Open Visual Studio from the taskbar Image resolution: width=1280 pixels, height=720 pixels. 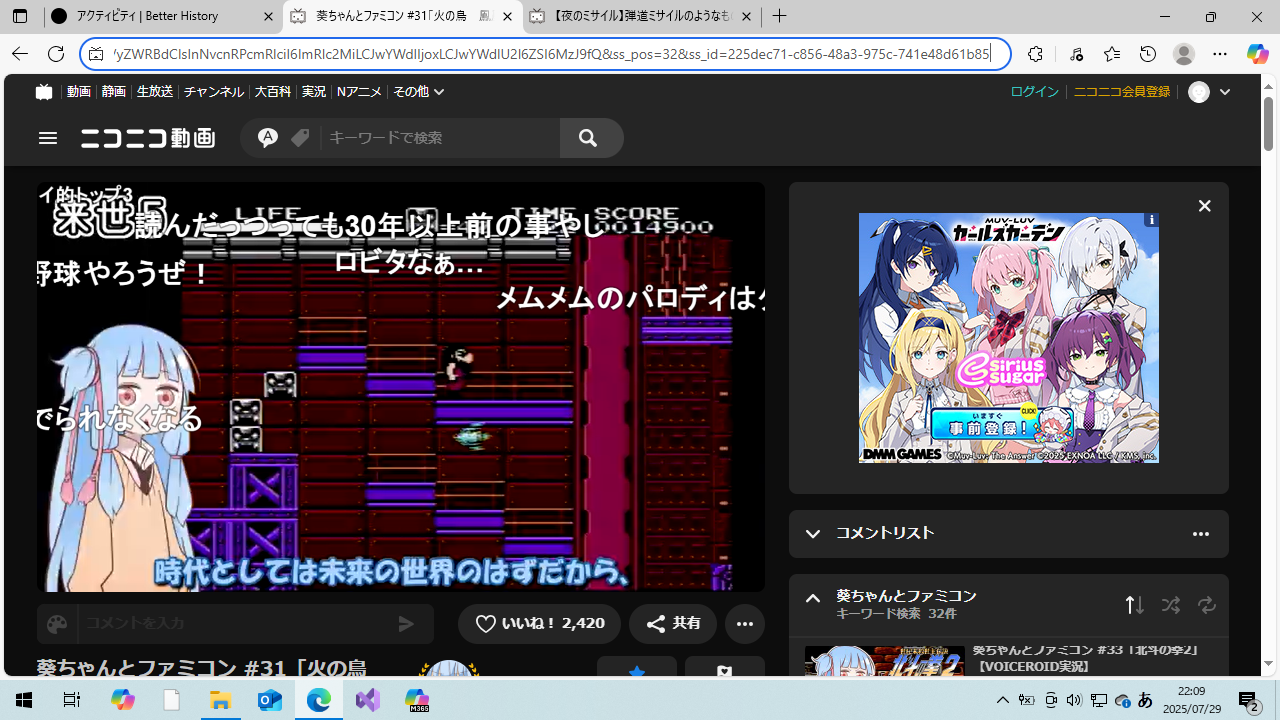coord(368,701)
